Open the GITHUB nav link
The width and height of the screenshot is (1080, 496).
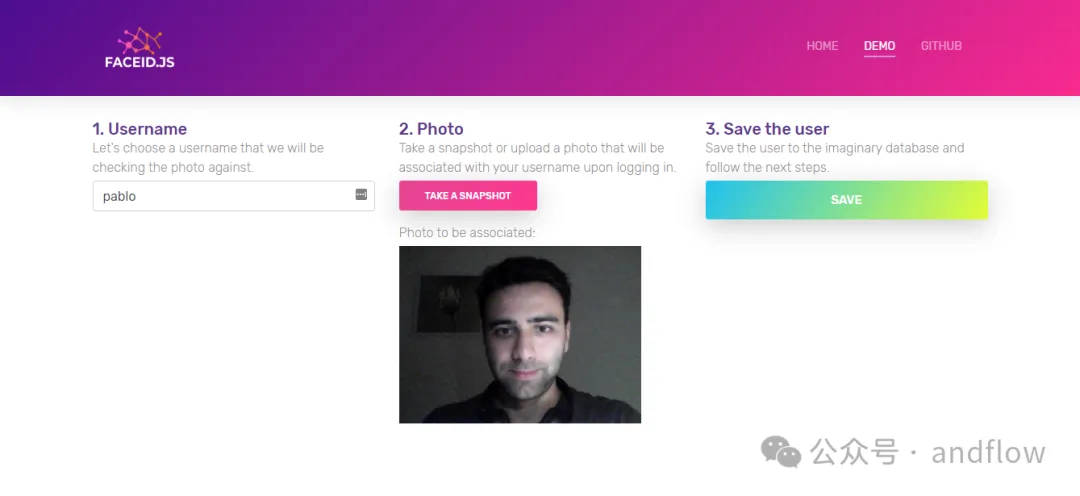pos(941,46)
